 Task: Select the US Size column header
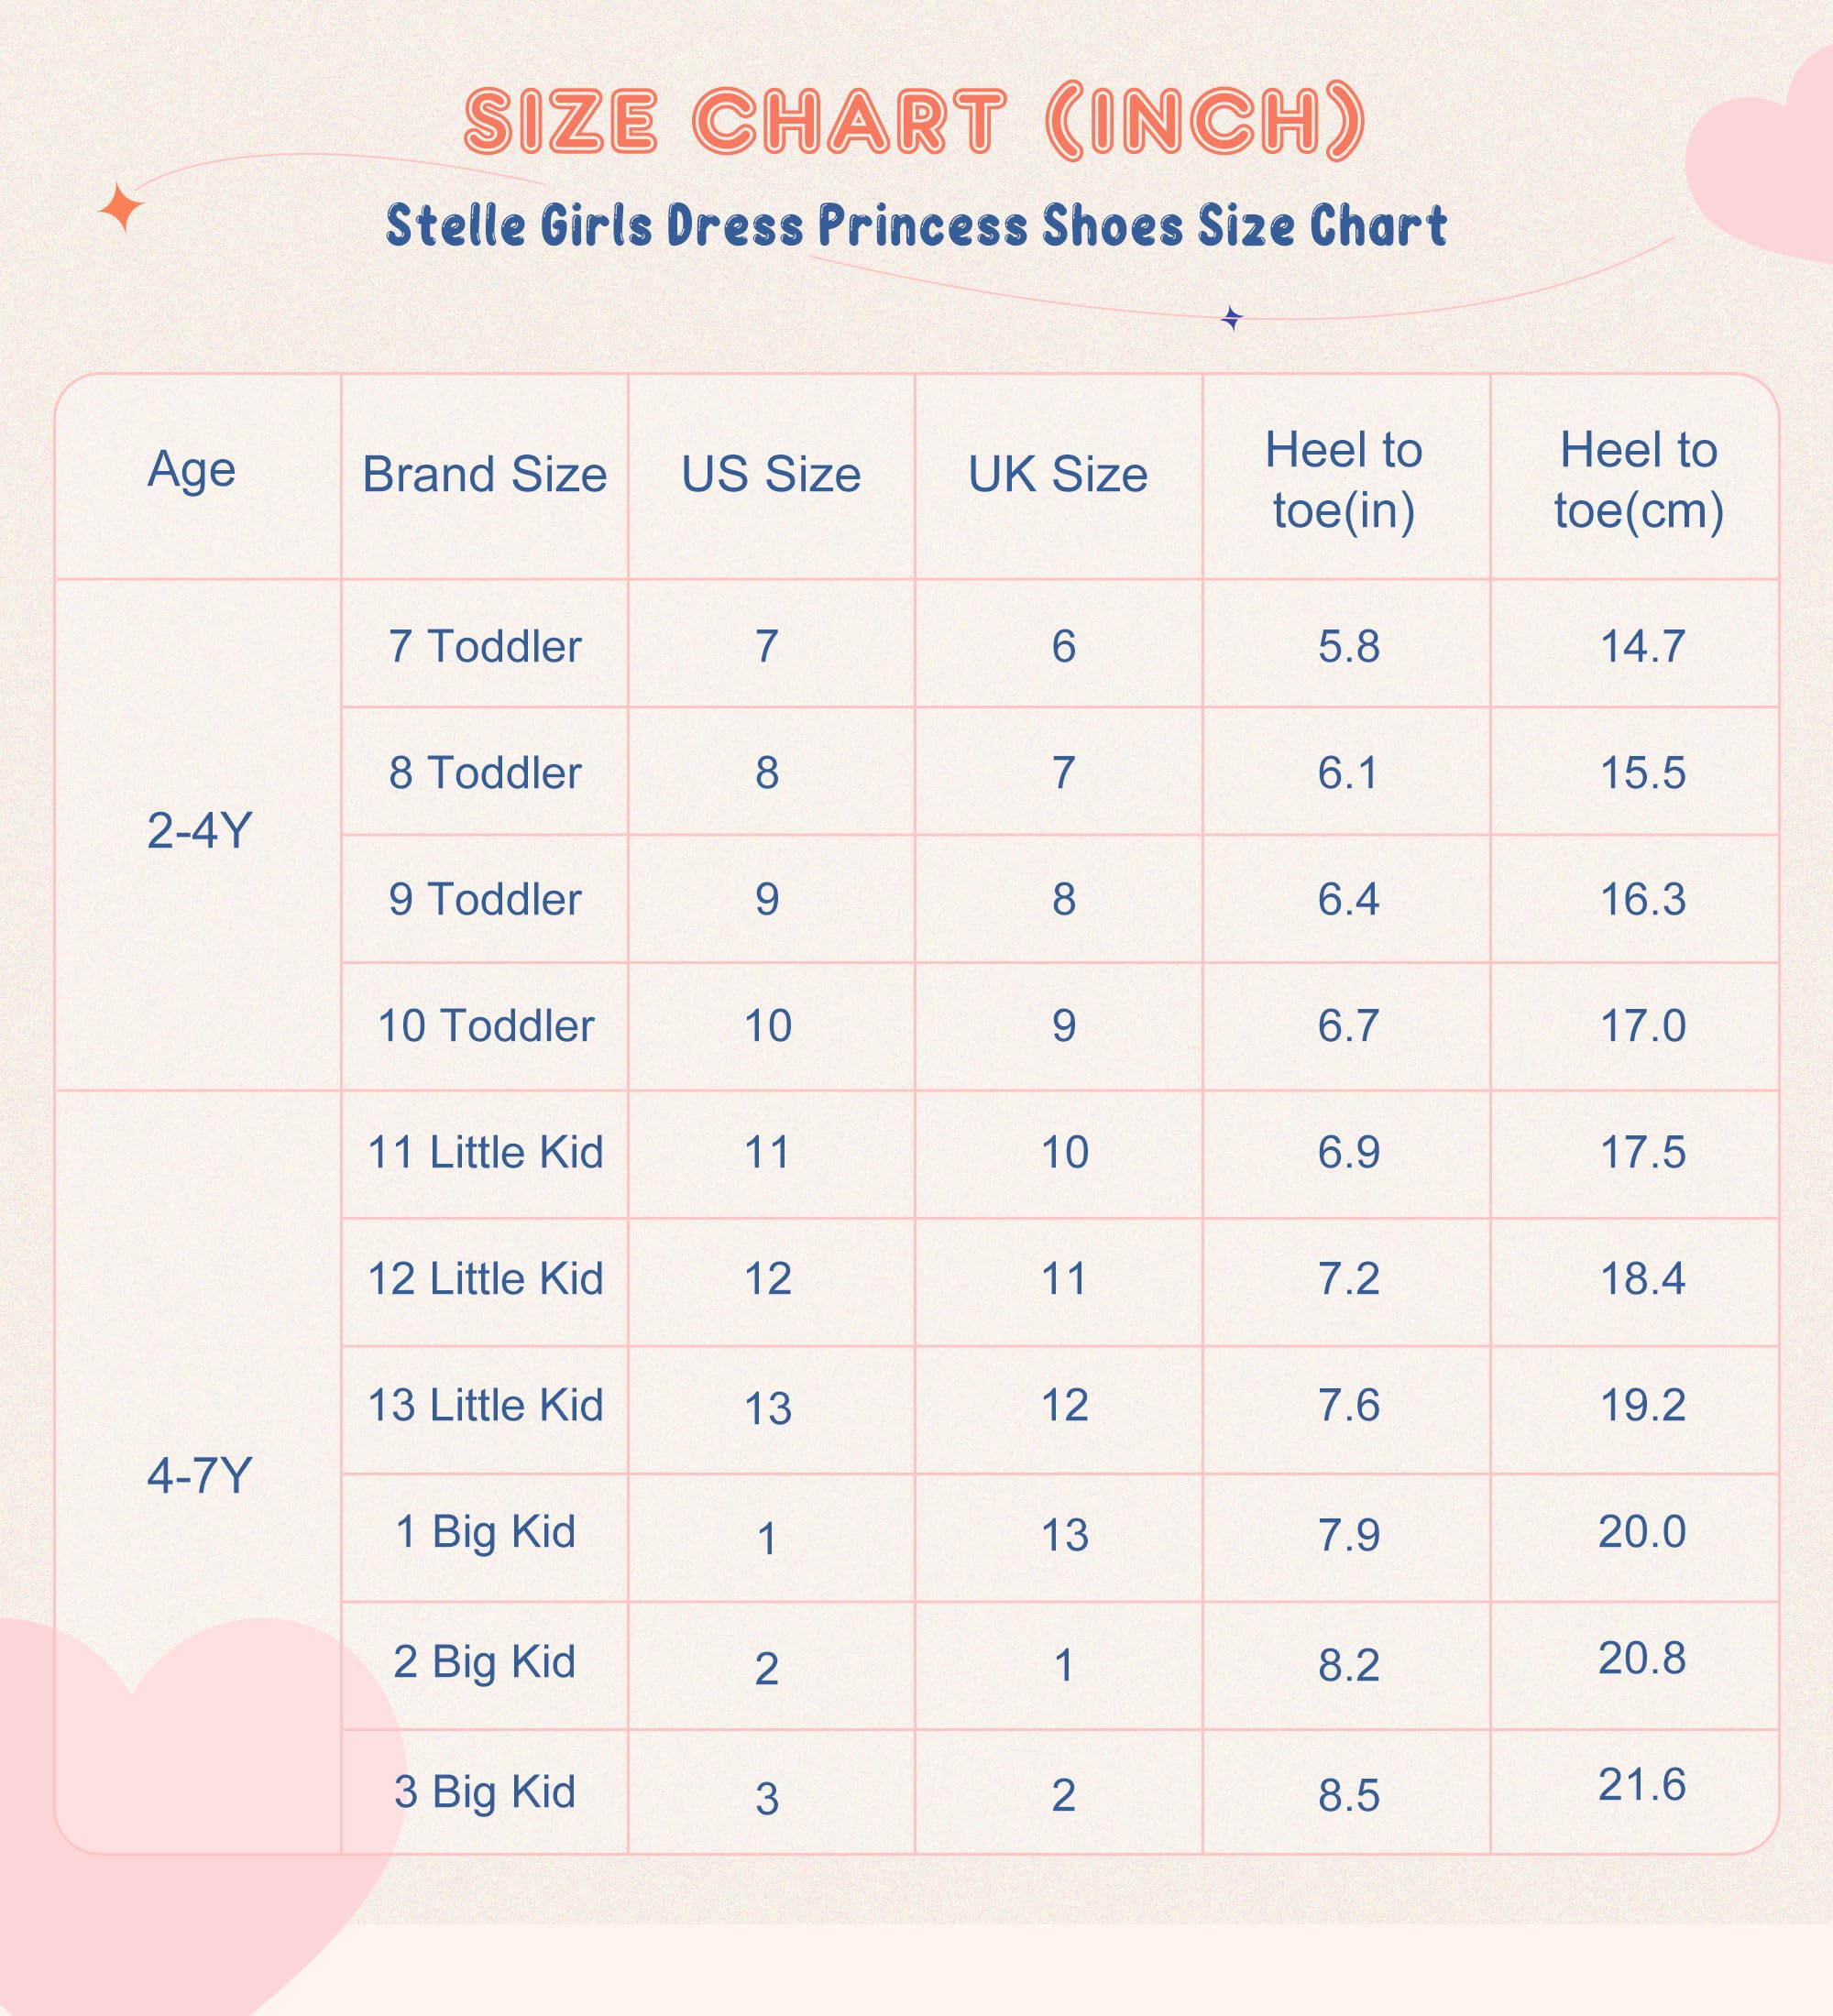click(770, 474)
